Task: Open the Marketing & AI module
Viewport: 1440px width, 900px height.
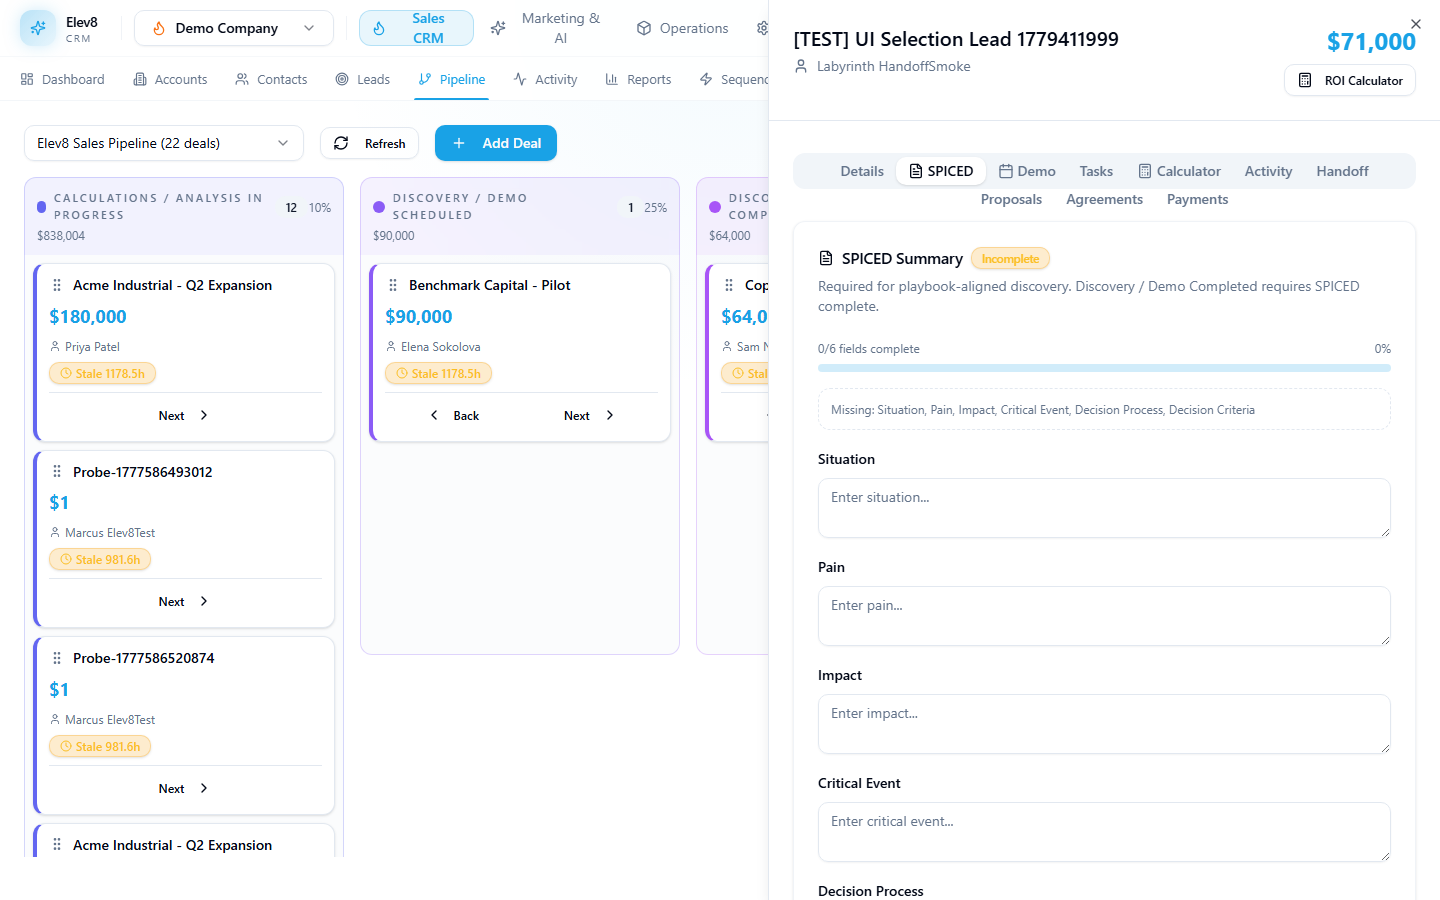Action: pyautogui.click(x=548, y=28)
